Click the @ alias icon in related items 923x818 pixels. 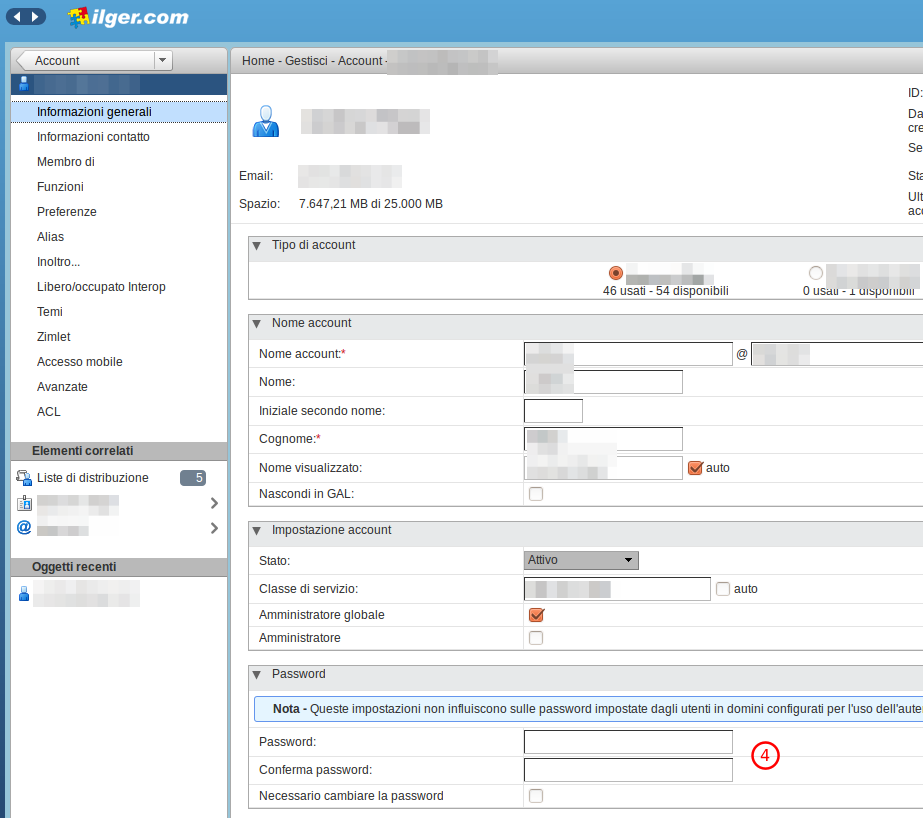(x=24, y=527)
